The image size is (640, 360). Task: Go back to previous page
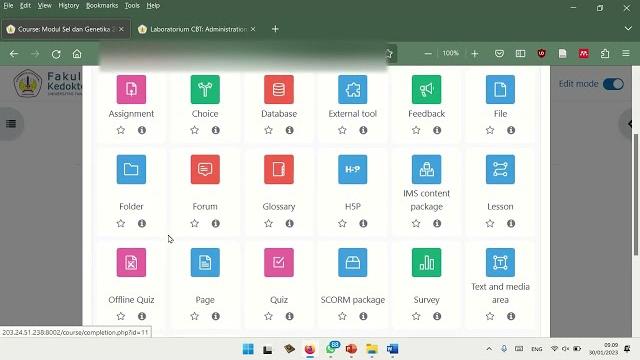click(x=14, y=54)
